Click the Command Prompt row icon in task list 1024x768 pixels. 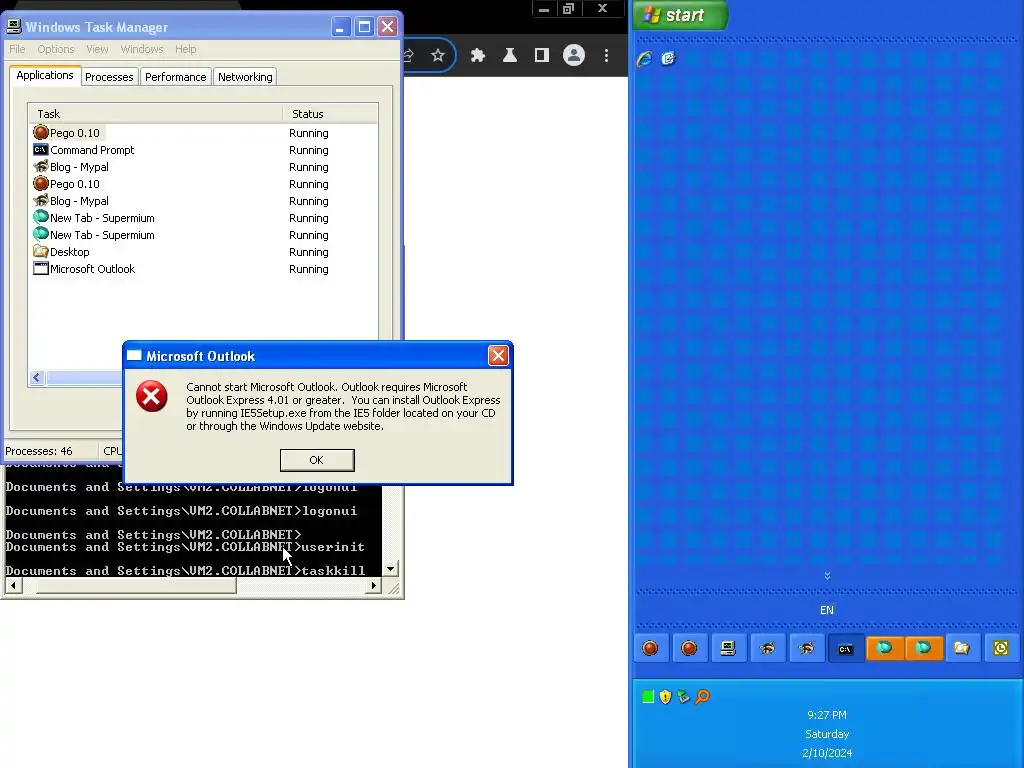[x=40, y=150]
